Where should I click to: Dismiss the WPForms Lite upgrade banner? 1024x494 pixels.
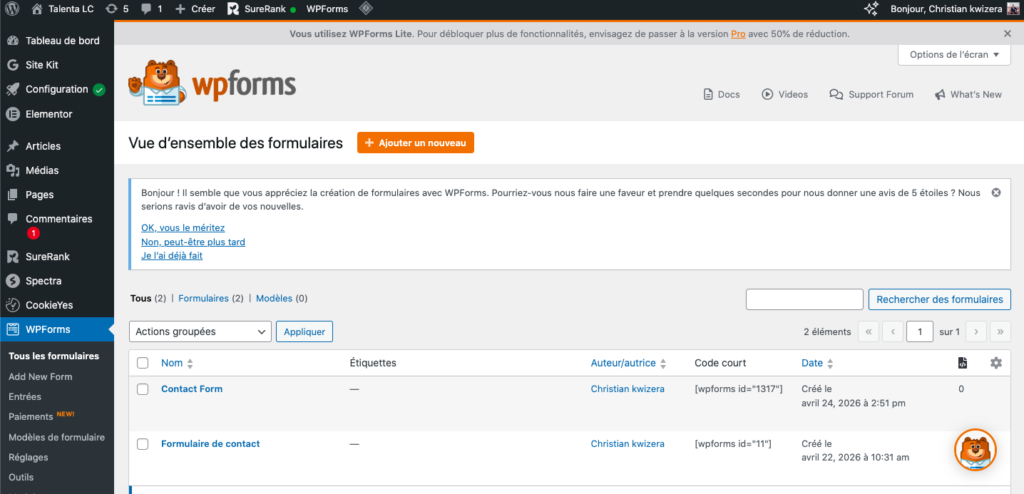(1007, 33)
